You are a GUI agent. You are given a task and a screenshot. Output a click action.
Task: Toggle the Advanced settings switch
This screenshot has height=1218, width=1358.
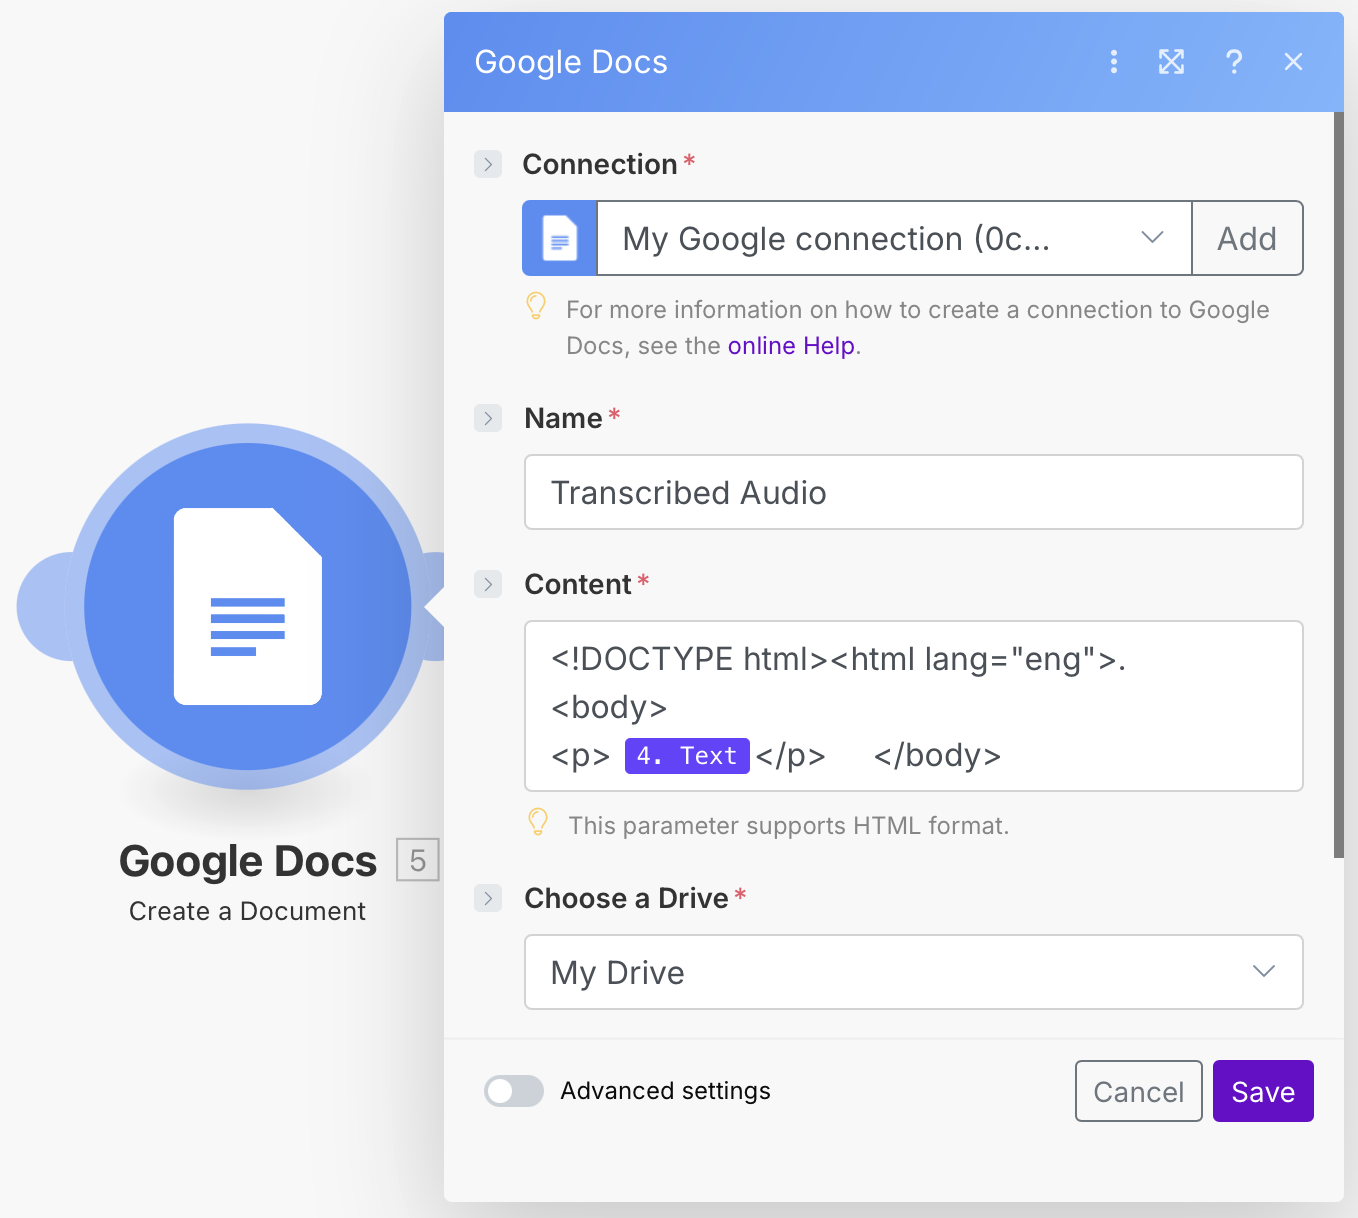pos(514,1091)
